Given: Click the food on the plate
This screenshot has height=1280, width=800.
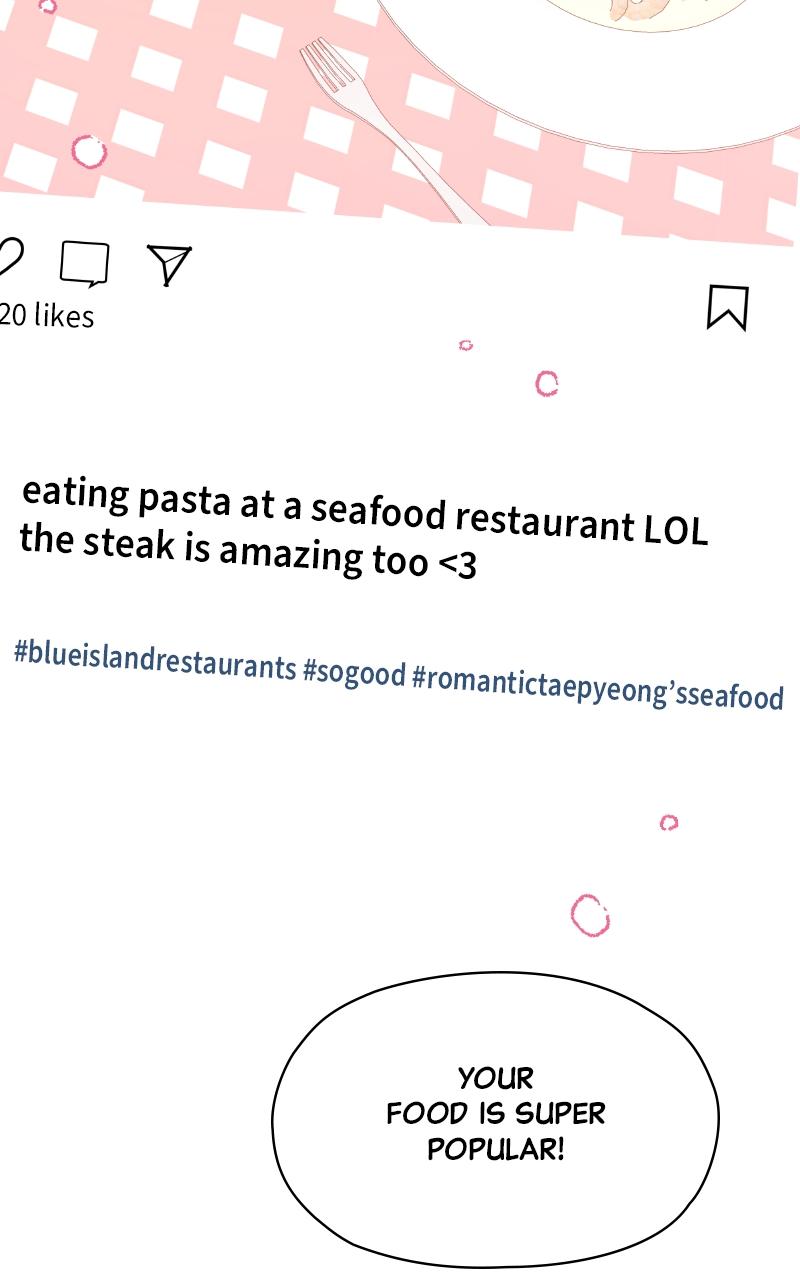Looking at the screenshot, I should tap(640, 12).
